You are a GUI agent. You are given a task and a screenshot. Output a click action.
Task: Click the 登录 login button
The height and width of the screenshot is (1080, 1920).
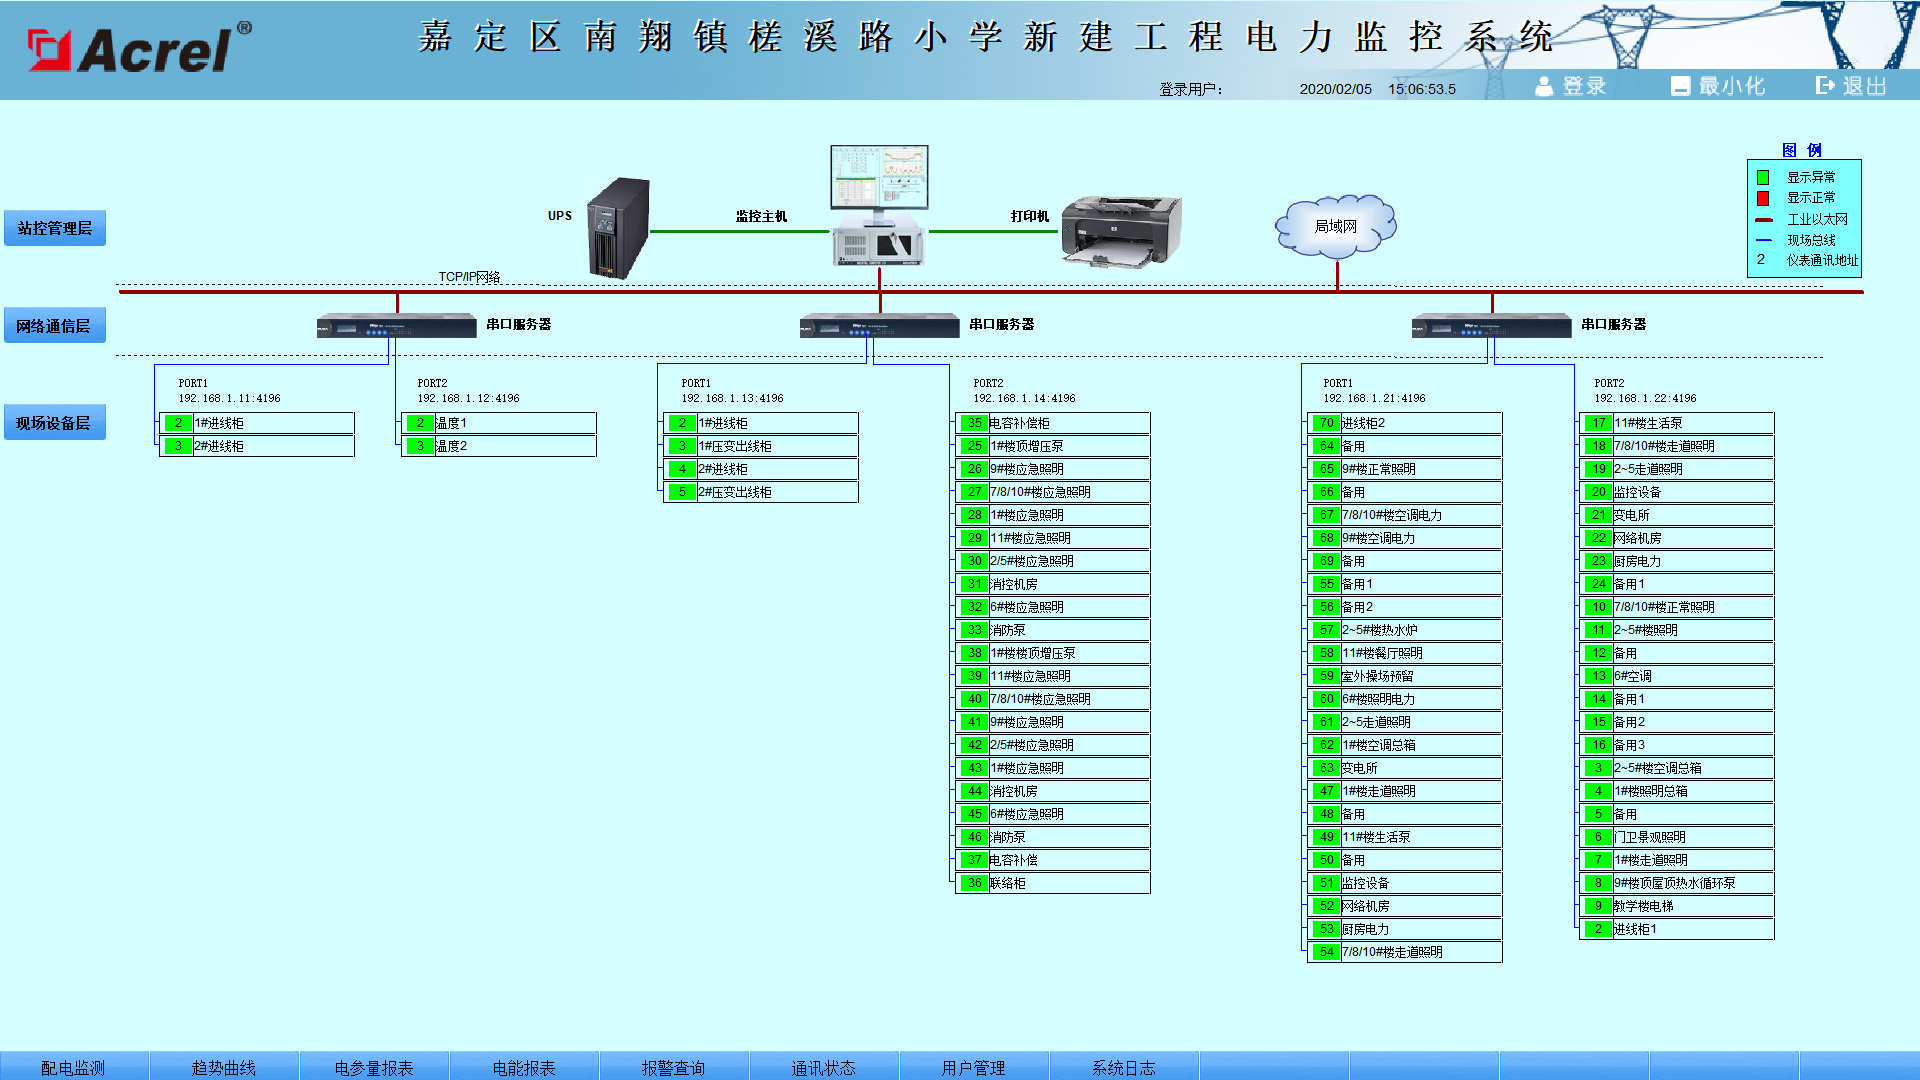tap(1571, 86)
